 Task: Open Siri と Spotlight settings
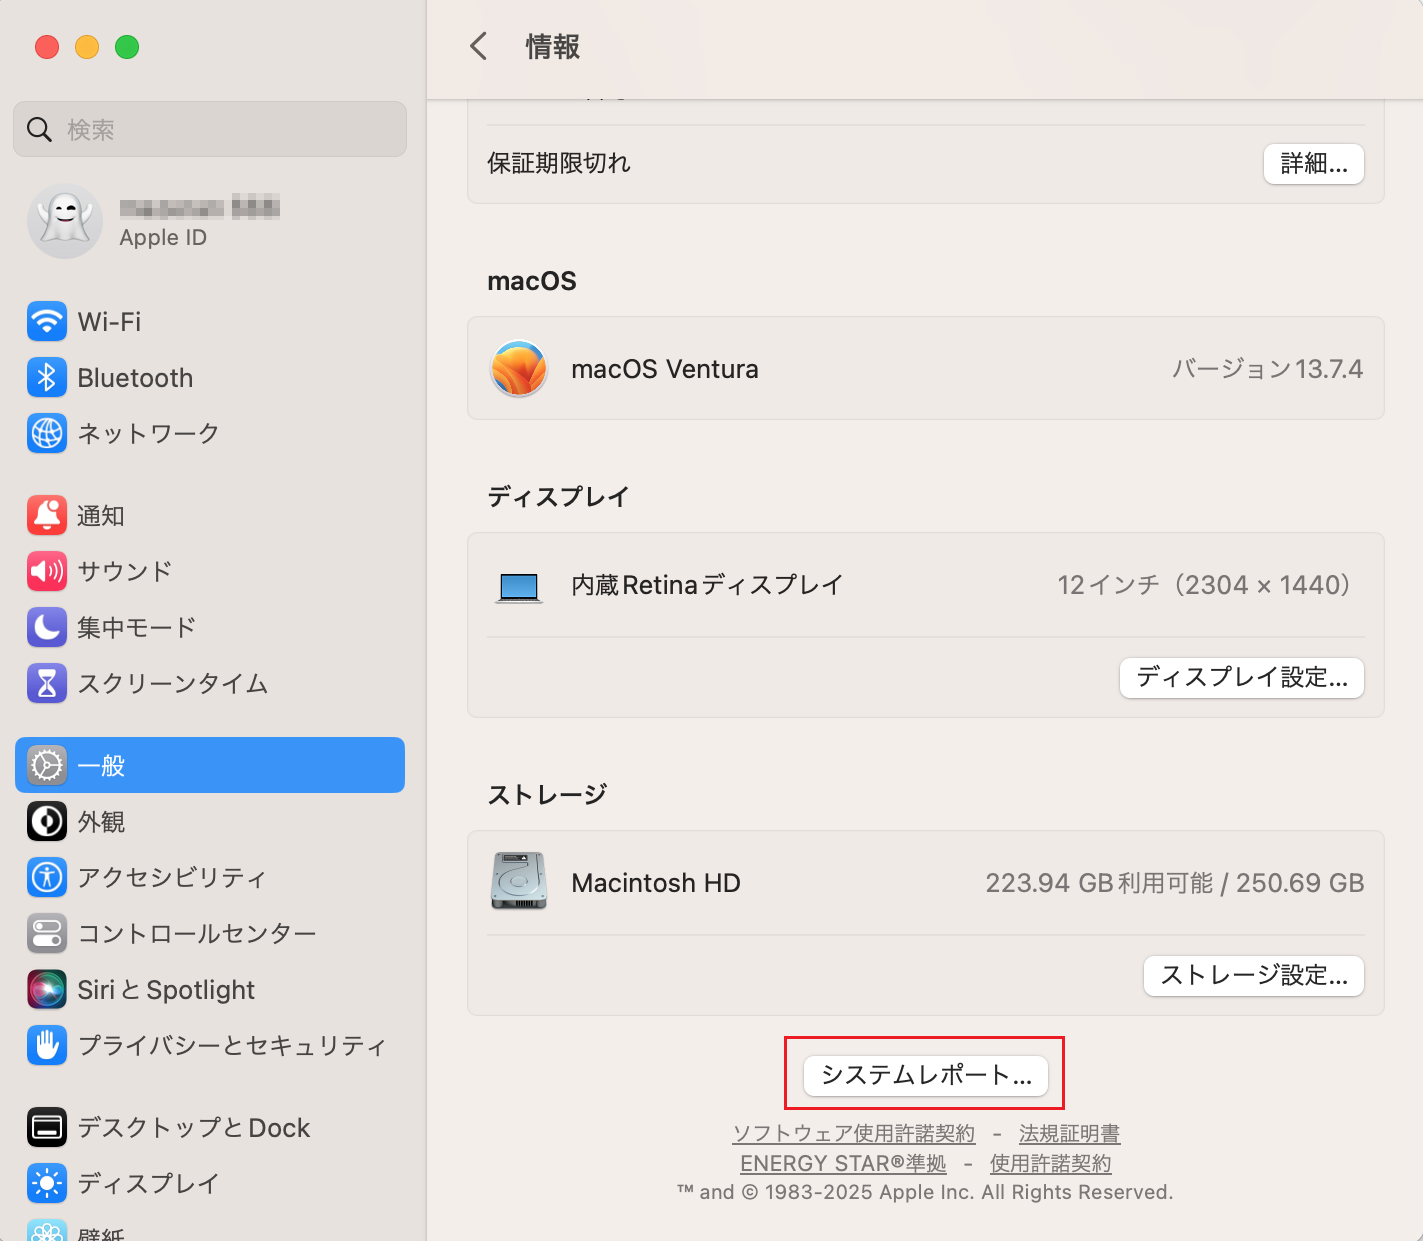pos(165,989)
